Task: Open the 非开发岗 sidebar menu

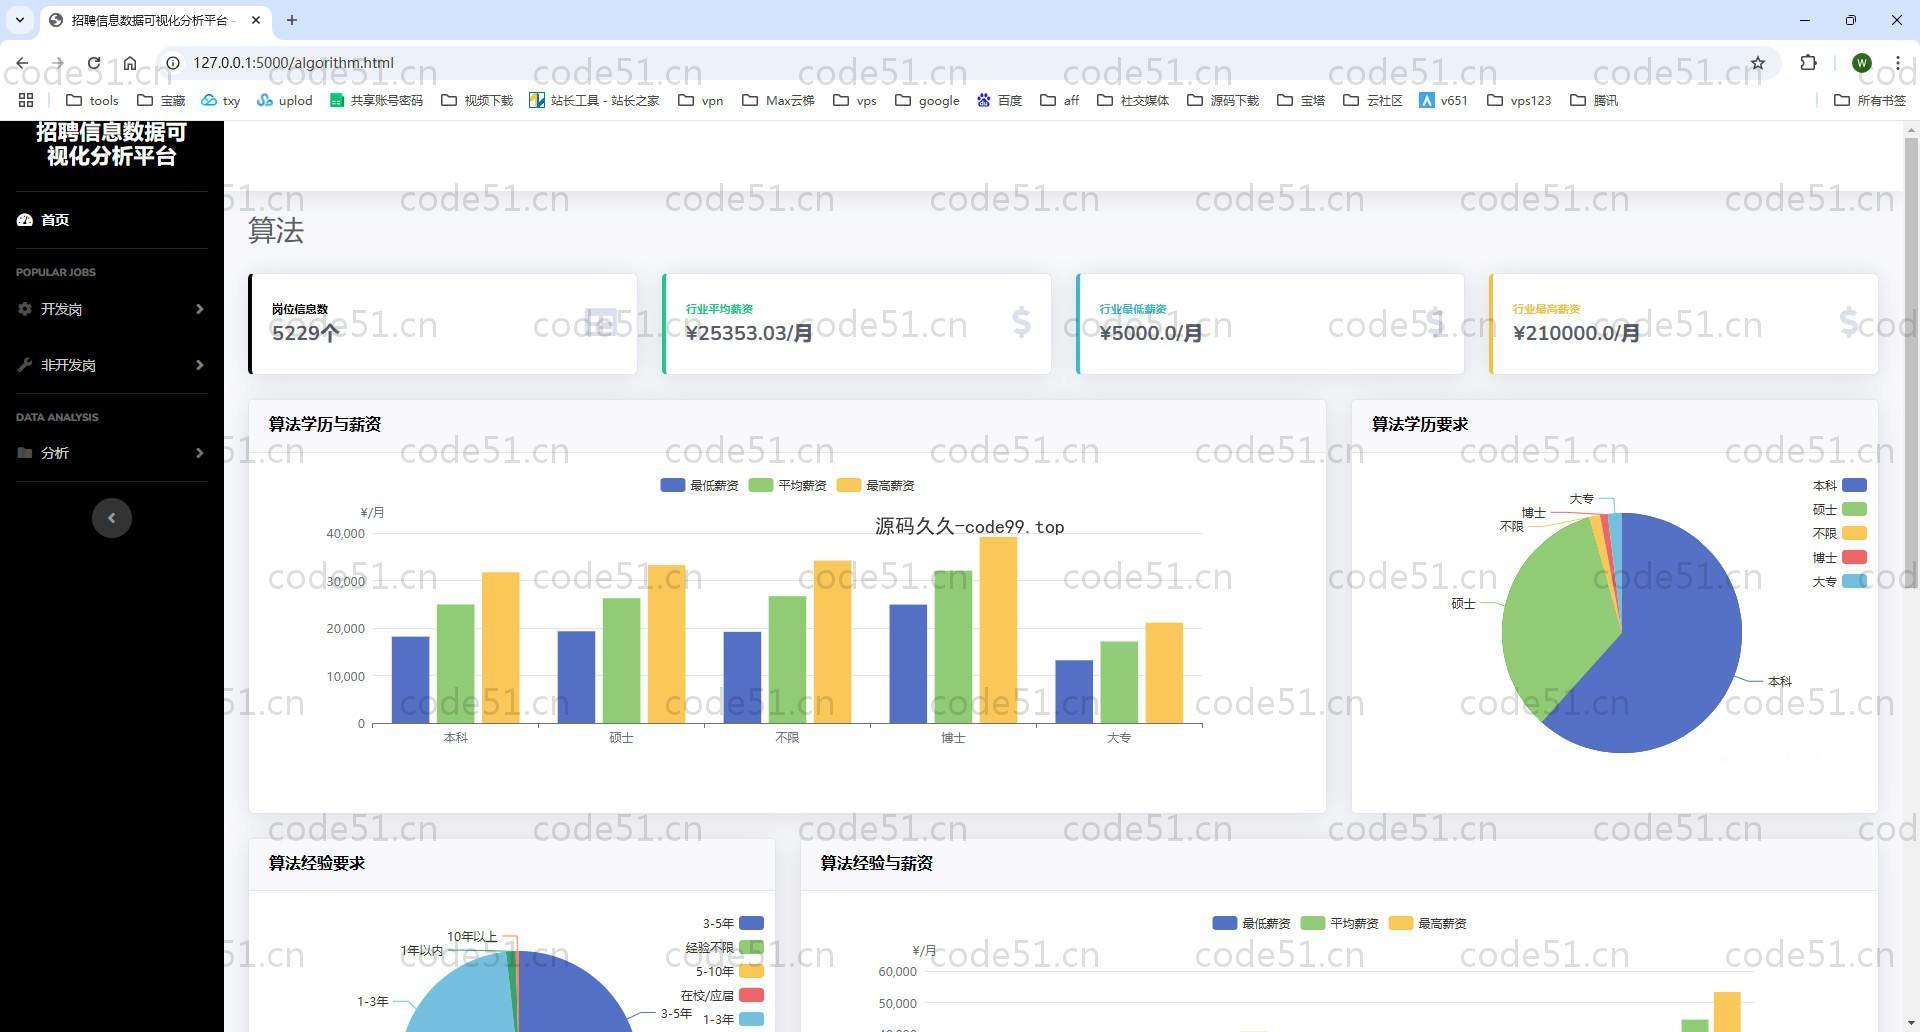Action: point(112,365)
